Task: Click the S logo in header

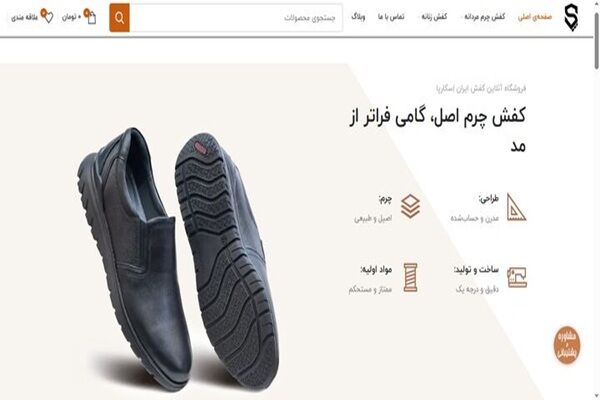Action: [571, 17]
